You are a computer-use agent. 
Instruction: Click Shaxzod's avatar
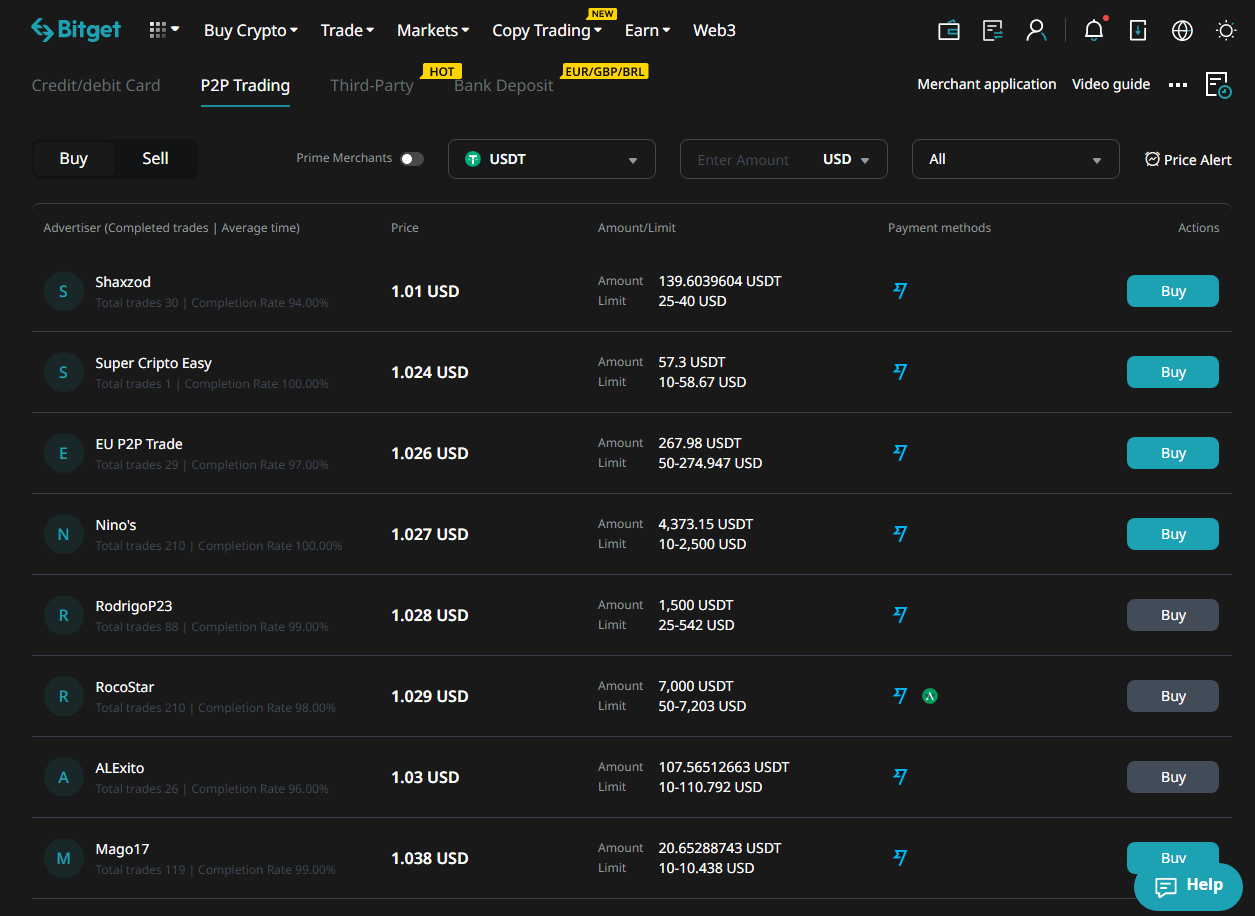(64, 292)
